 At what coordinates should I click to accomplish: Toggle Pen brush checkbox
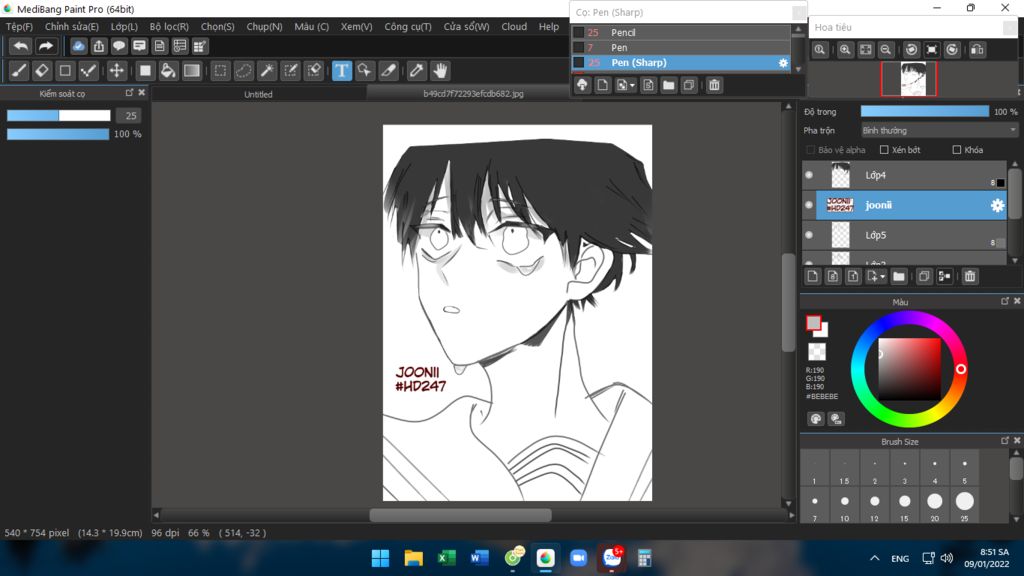click(579, 48)
